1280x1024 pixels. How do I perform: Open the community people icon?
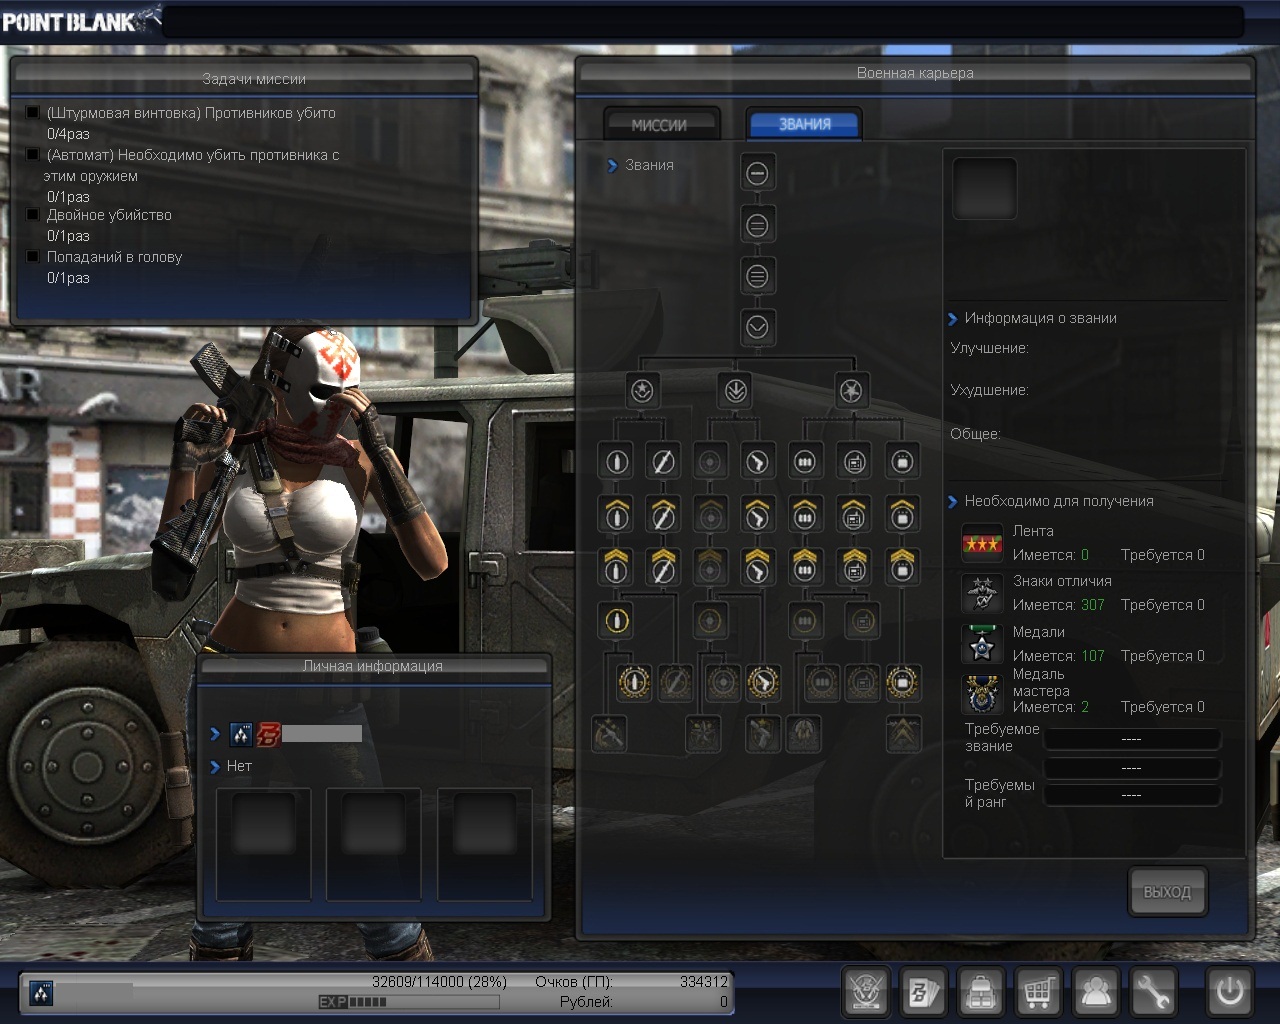pyautogui.click(x=1096, y=992)
